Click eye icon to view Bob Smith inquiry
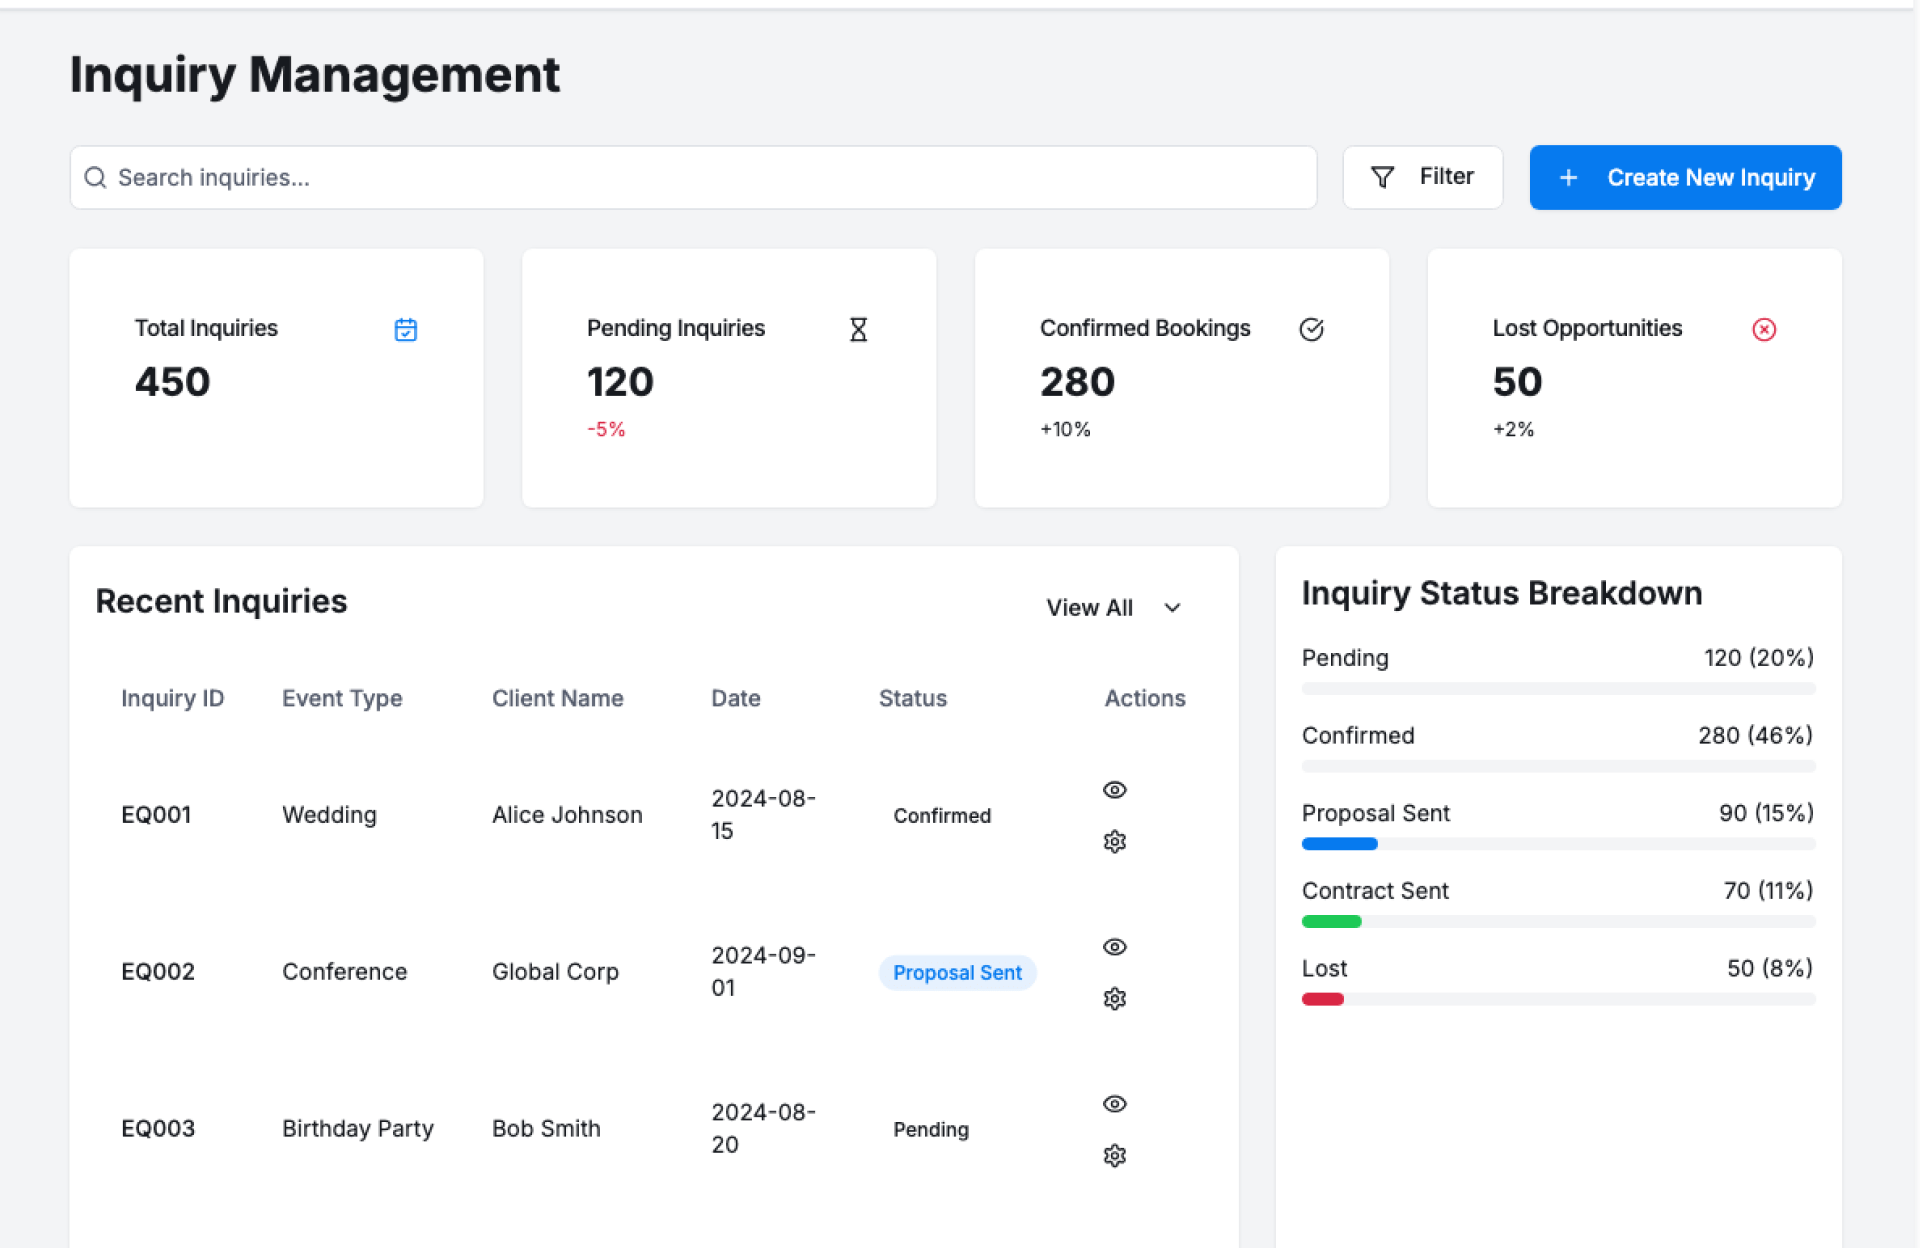This screenshot has width=1920, height=1248. (x=1114, y=1104)
